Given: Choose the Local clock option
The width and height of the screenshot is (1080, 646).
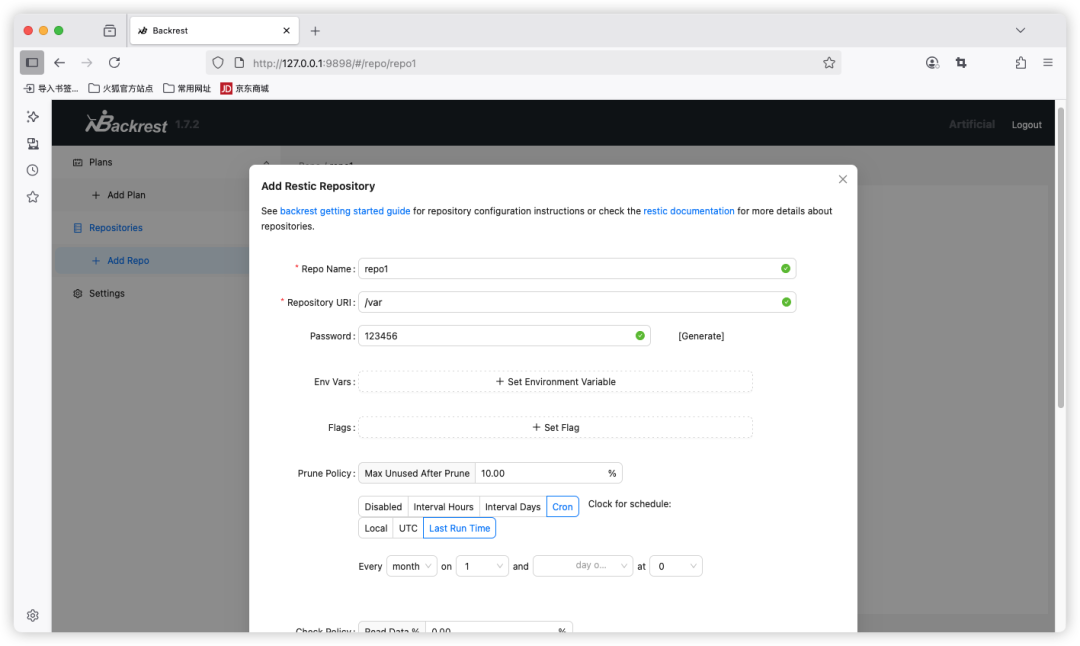Looking at the screenshot, I should 375,528.
